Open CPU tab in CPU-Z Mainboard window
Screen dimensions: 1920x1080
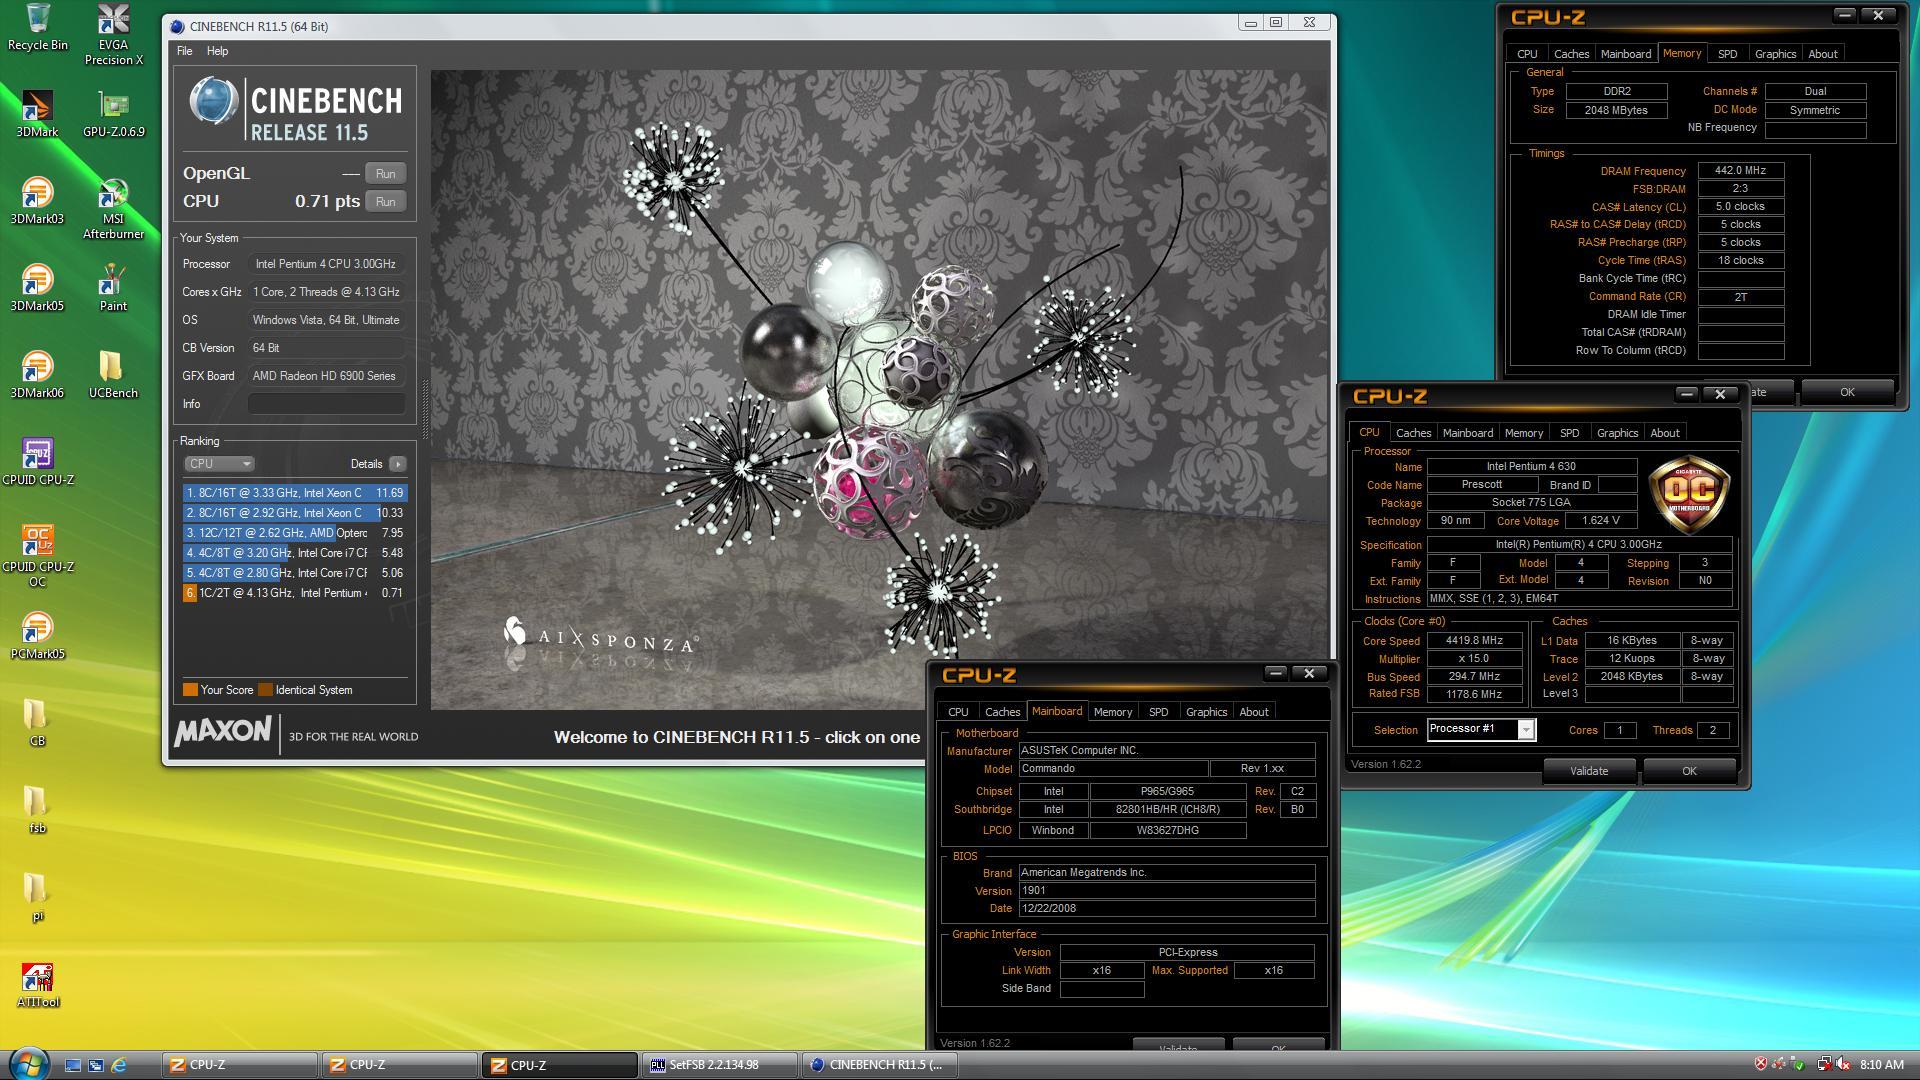click(x=958, y=712)
